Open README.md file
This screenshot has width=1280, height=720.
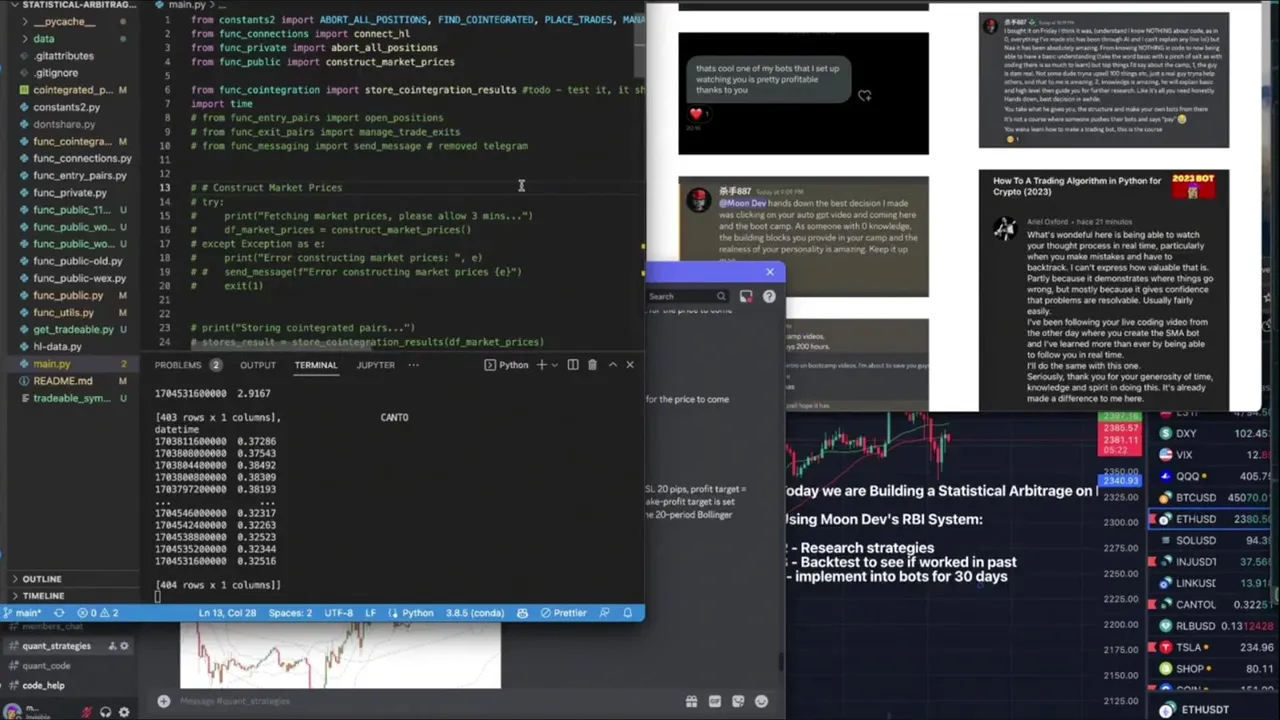pos(62,381)
